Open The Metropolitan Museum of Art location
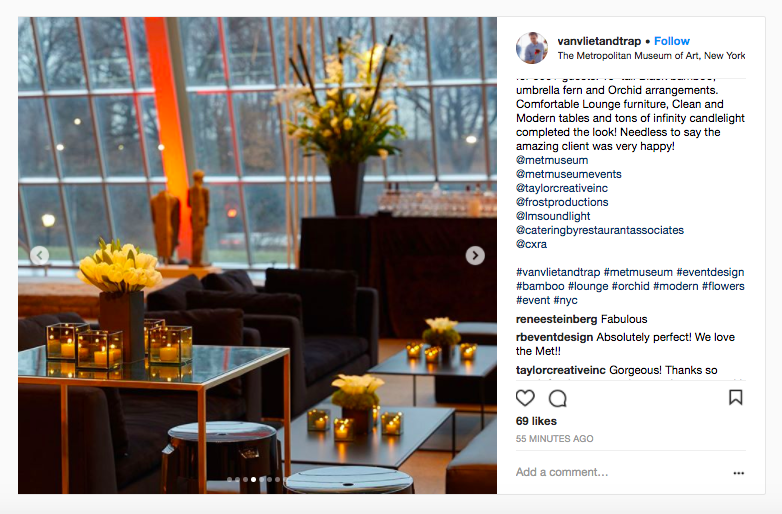The width and height of the screenshot is (782, 514). [651, 55]
